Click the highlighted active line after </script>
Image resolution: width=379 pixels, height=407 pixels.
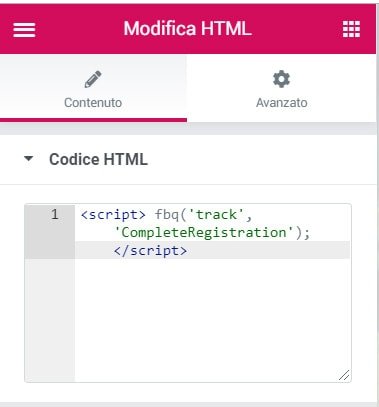pyautogui.click(x=268, y=250)
